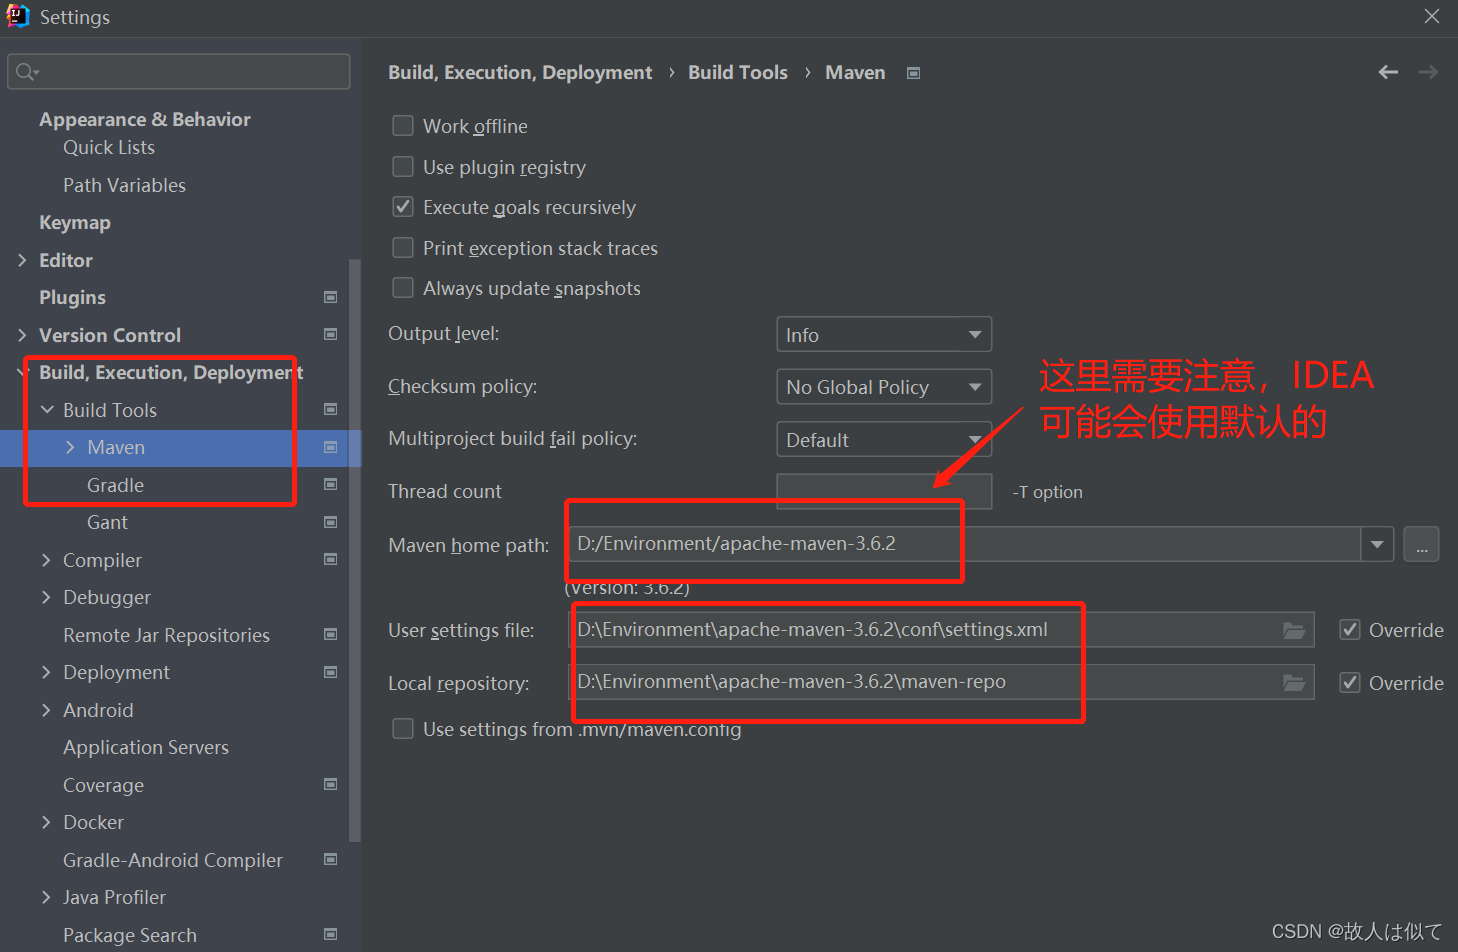Click the settings tree vertical scrollbar
1458x952 pixels.
pyautogui.click(x=354, y=550)
